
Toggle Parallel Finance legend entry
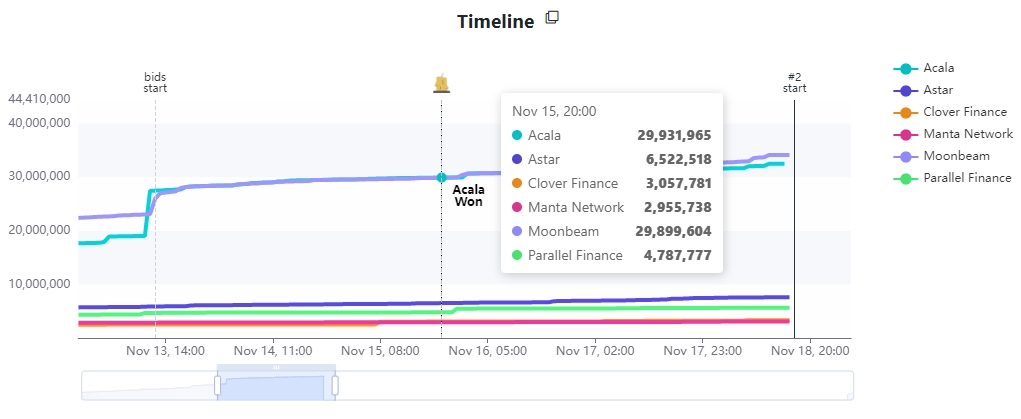[x=967, y=178]
